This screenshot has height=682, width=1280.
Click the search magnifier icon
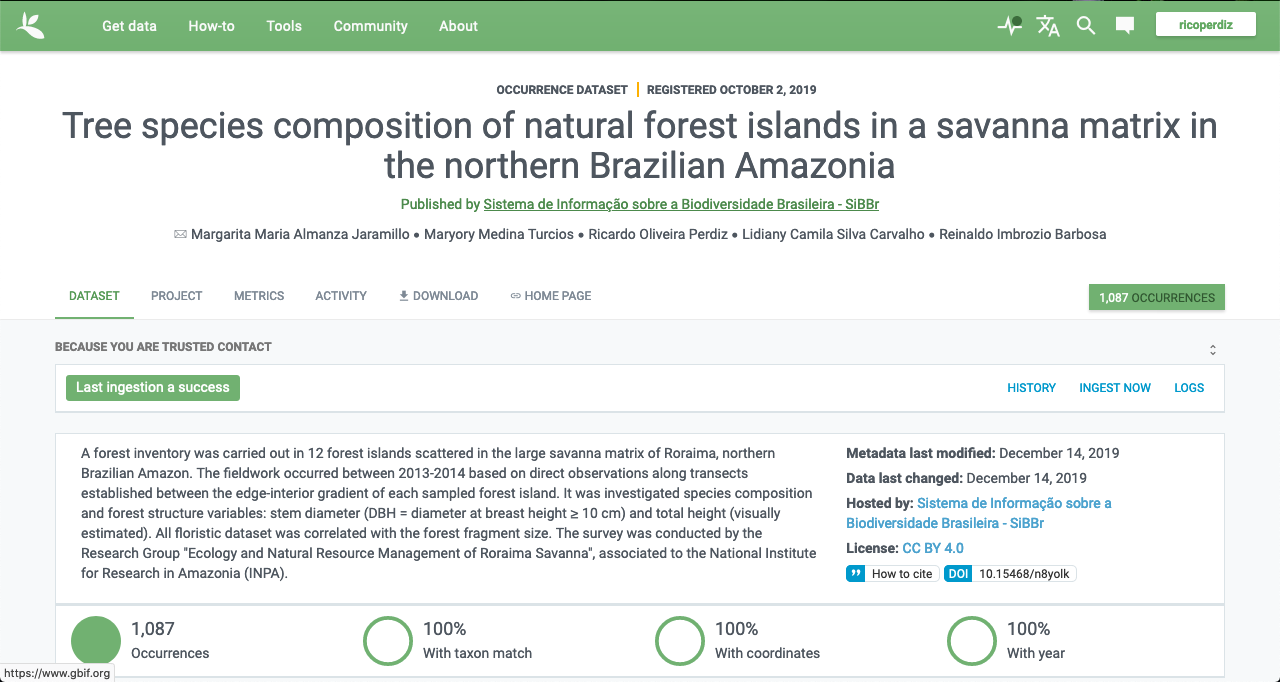pos(1086,26)
